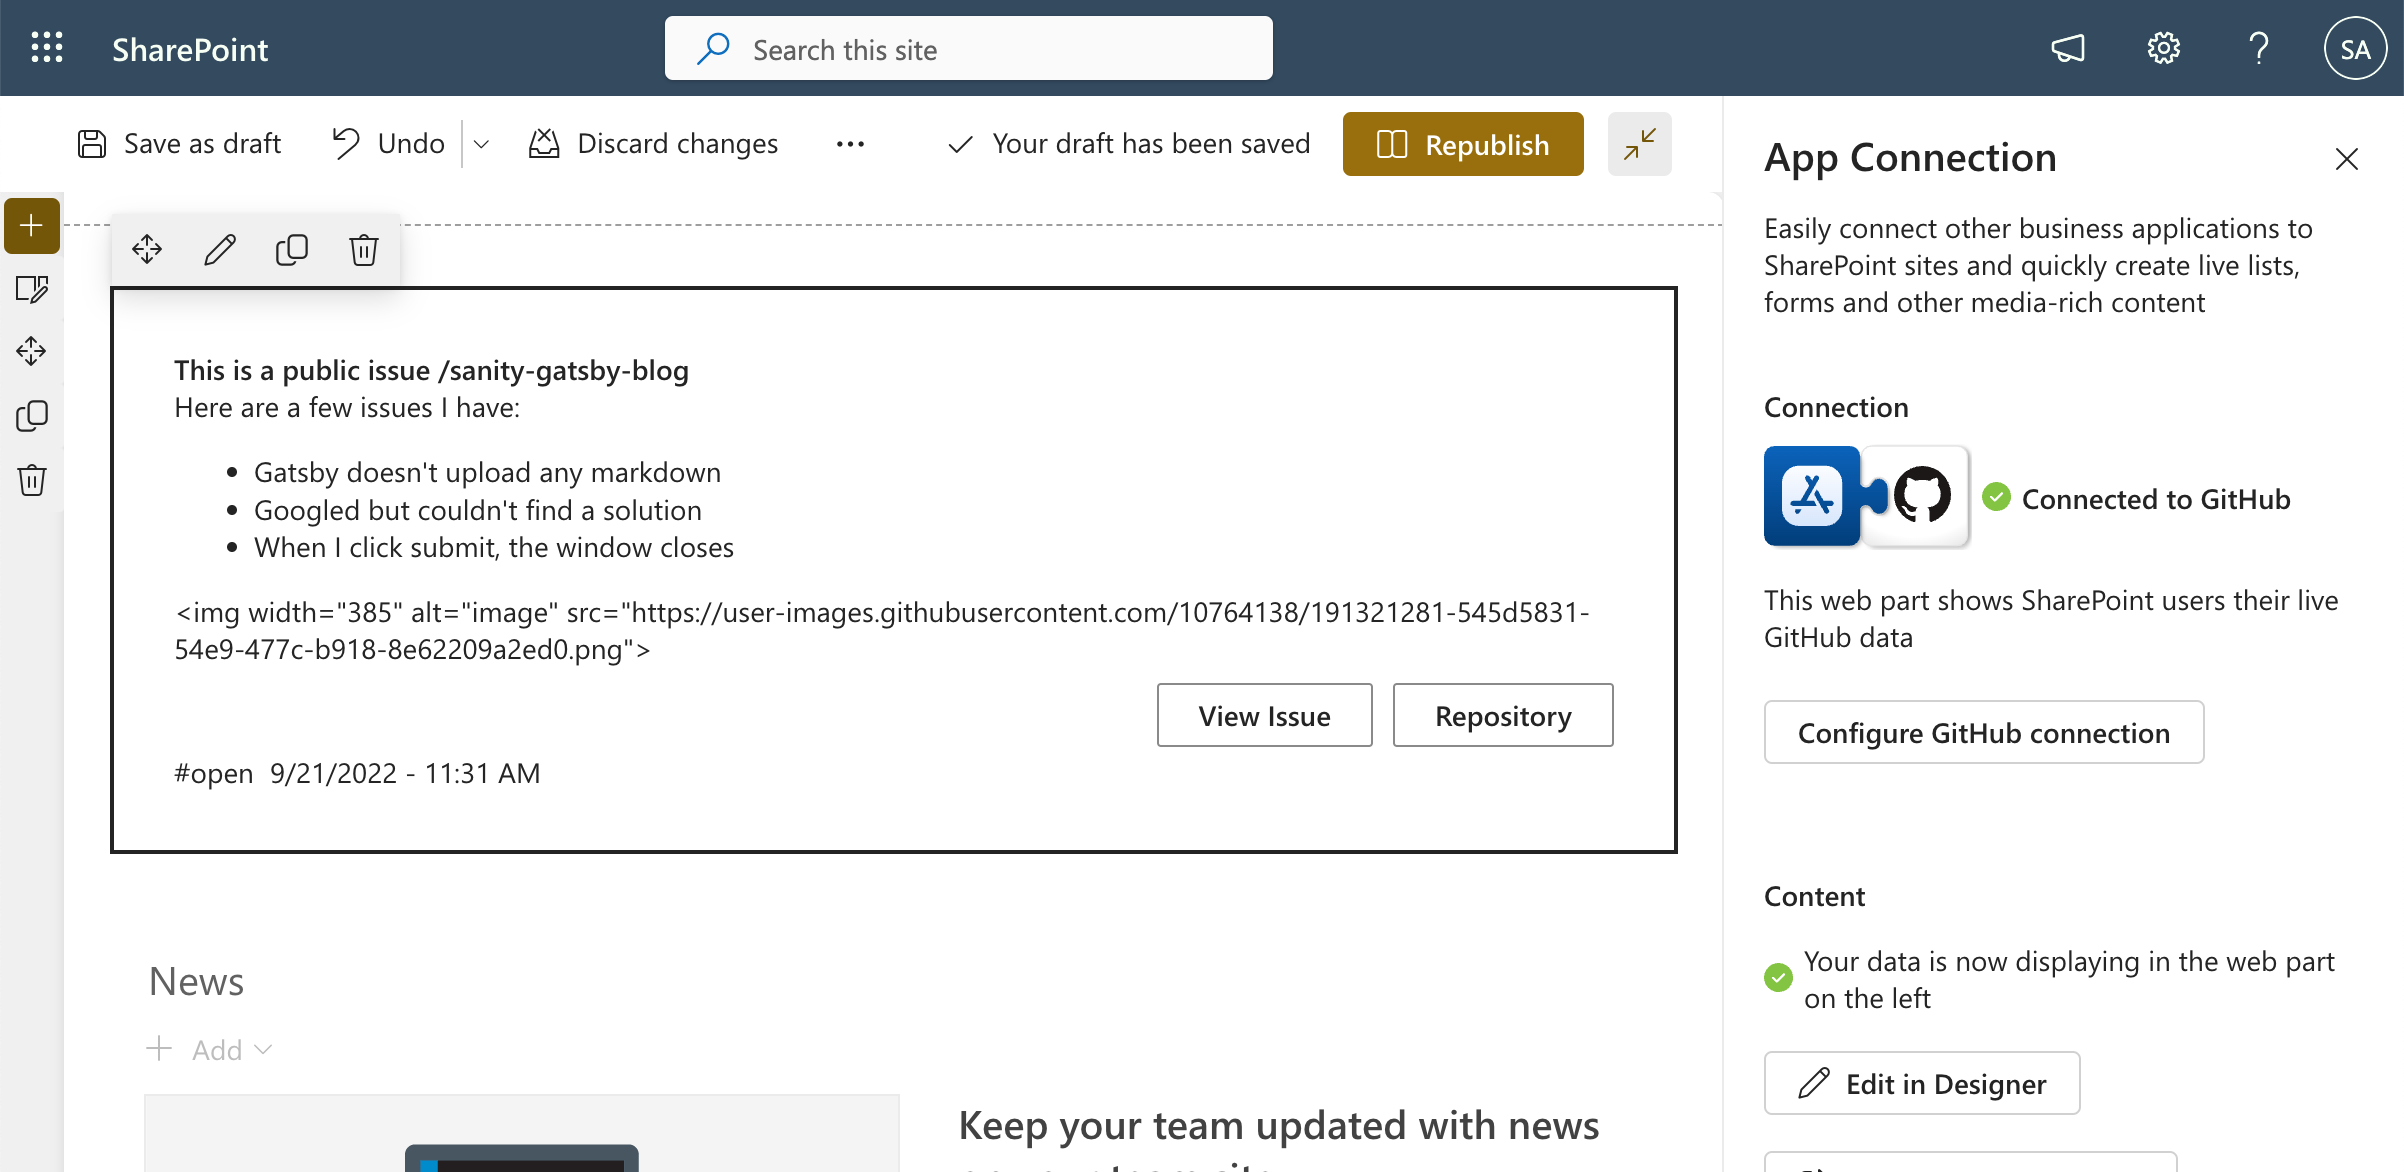The image size is (2404, 1172).
Task: Click Your draft has been saved status
Action: [1128, 144]
